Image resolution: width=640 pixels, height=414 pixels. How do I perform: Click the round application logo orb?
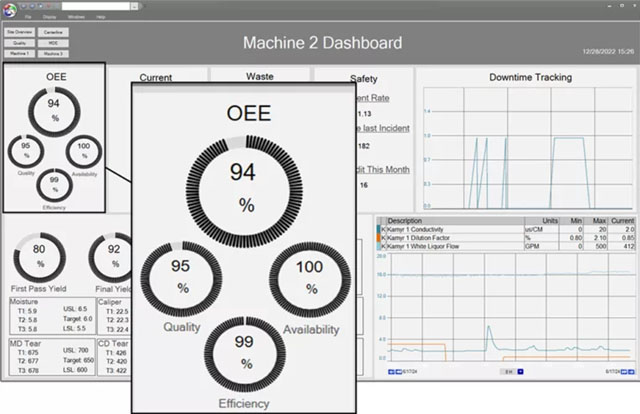point(9,10)
